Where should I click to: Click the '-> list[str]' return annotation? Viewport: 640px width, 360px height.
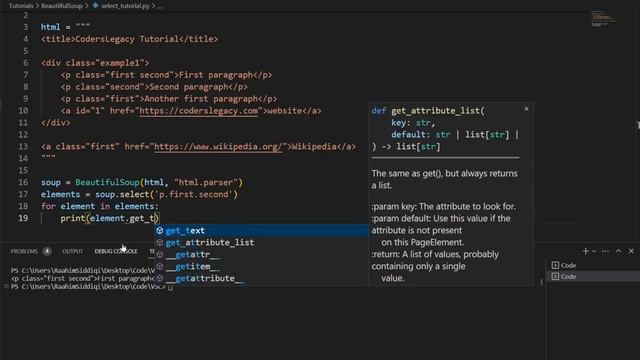(411, 147)
